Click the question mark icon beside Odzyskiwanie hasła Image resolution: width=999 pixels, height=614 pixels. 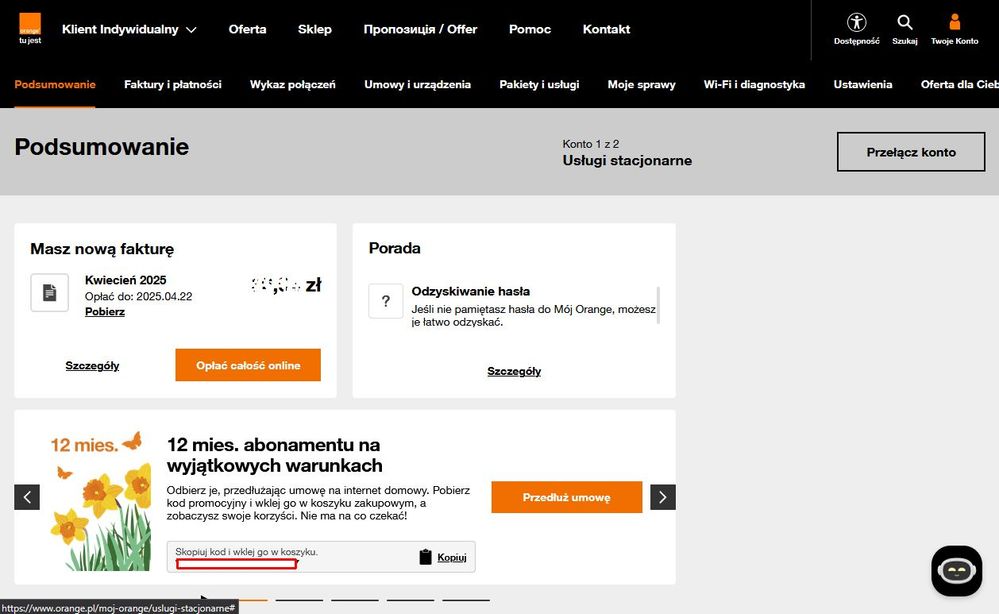point(385,301)
